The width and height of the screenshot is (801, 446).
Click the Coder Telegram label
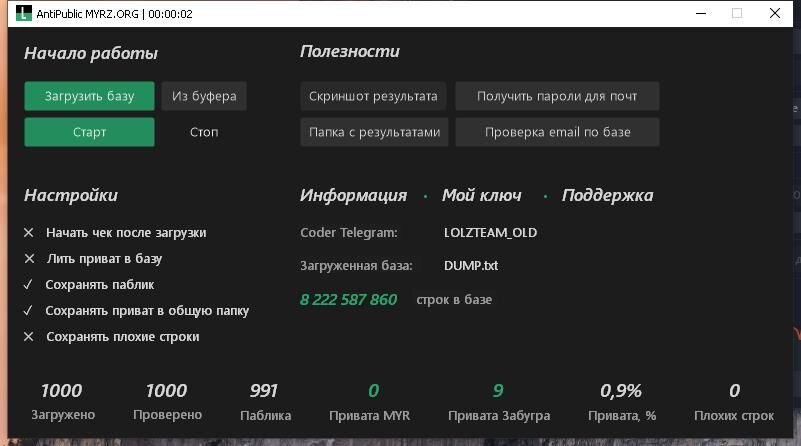click(x=348, y=232)
